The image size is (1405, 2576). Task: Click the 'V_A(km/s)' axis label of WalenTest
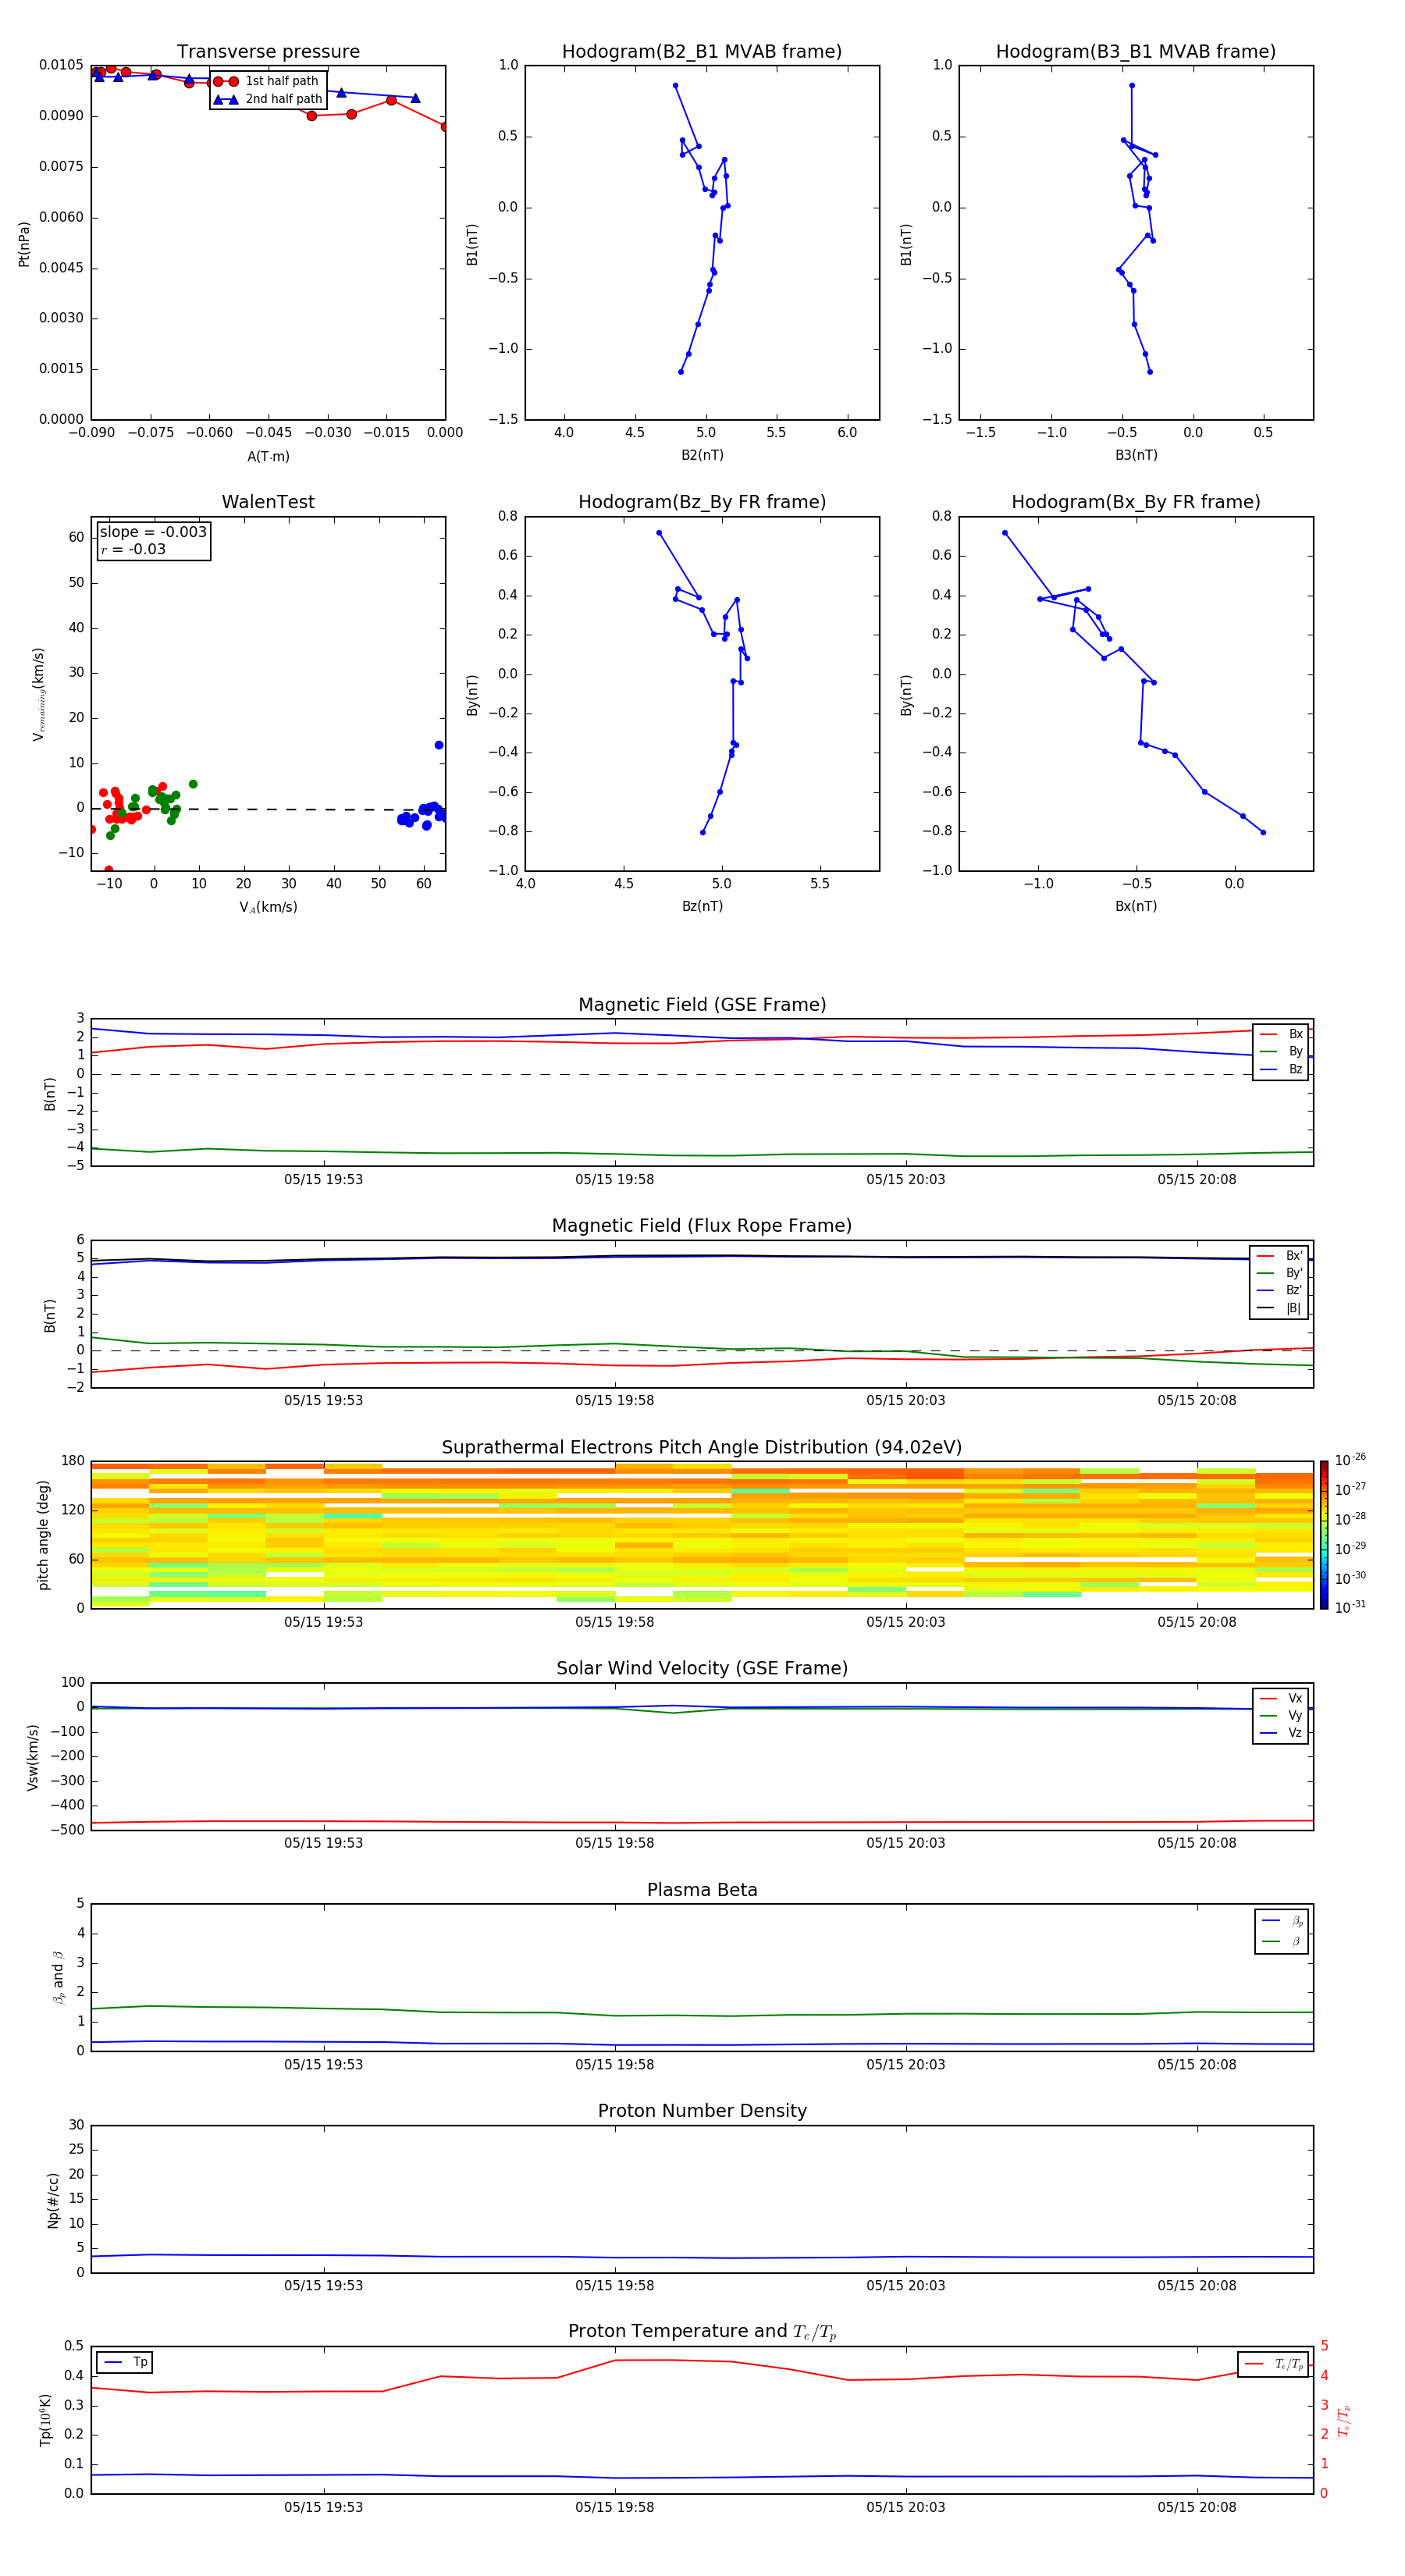pyautogui.click(x=268, y=907)
